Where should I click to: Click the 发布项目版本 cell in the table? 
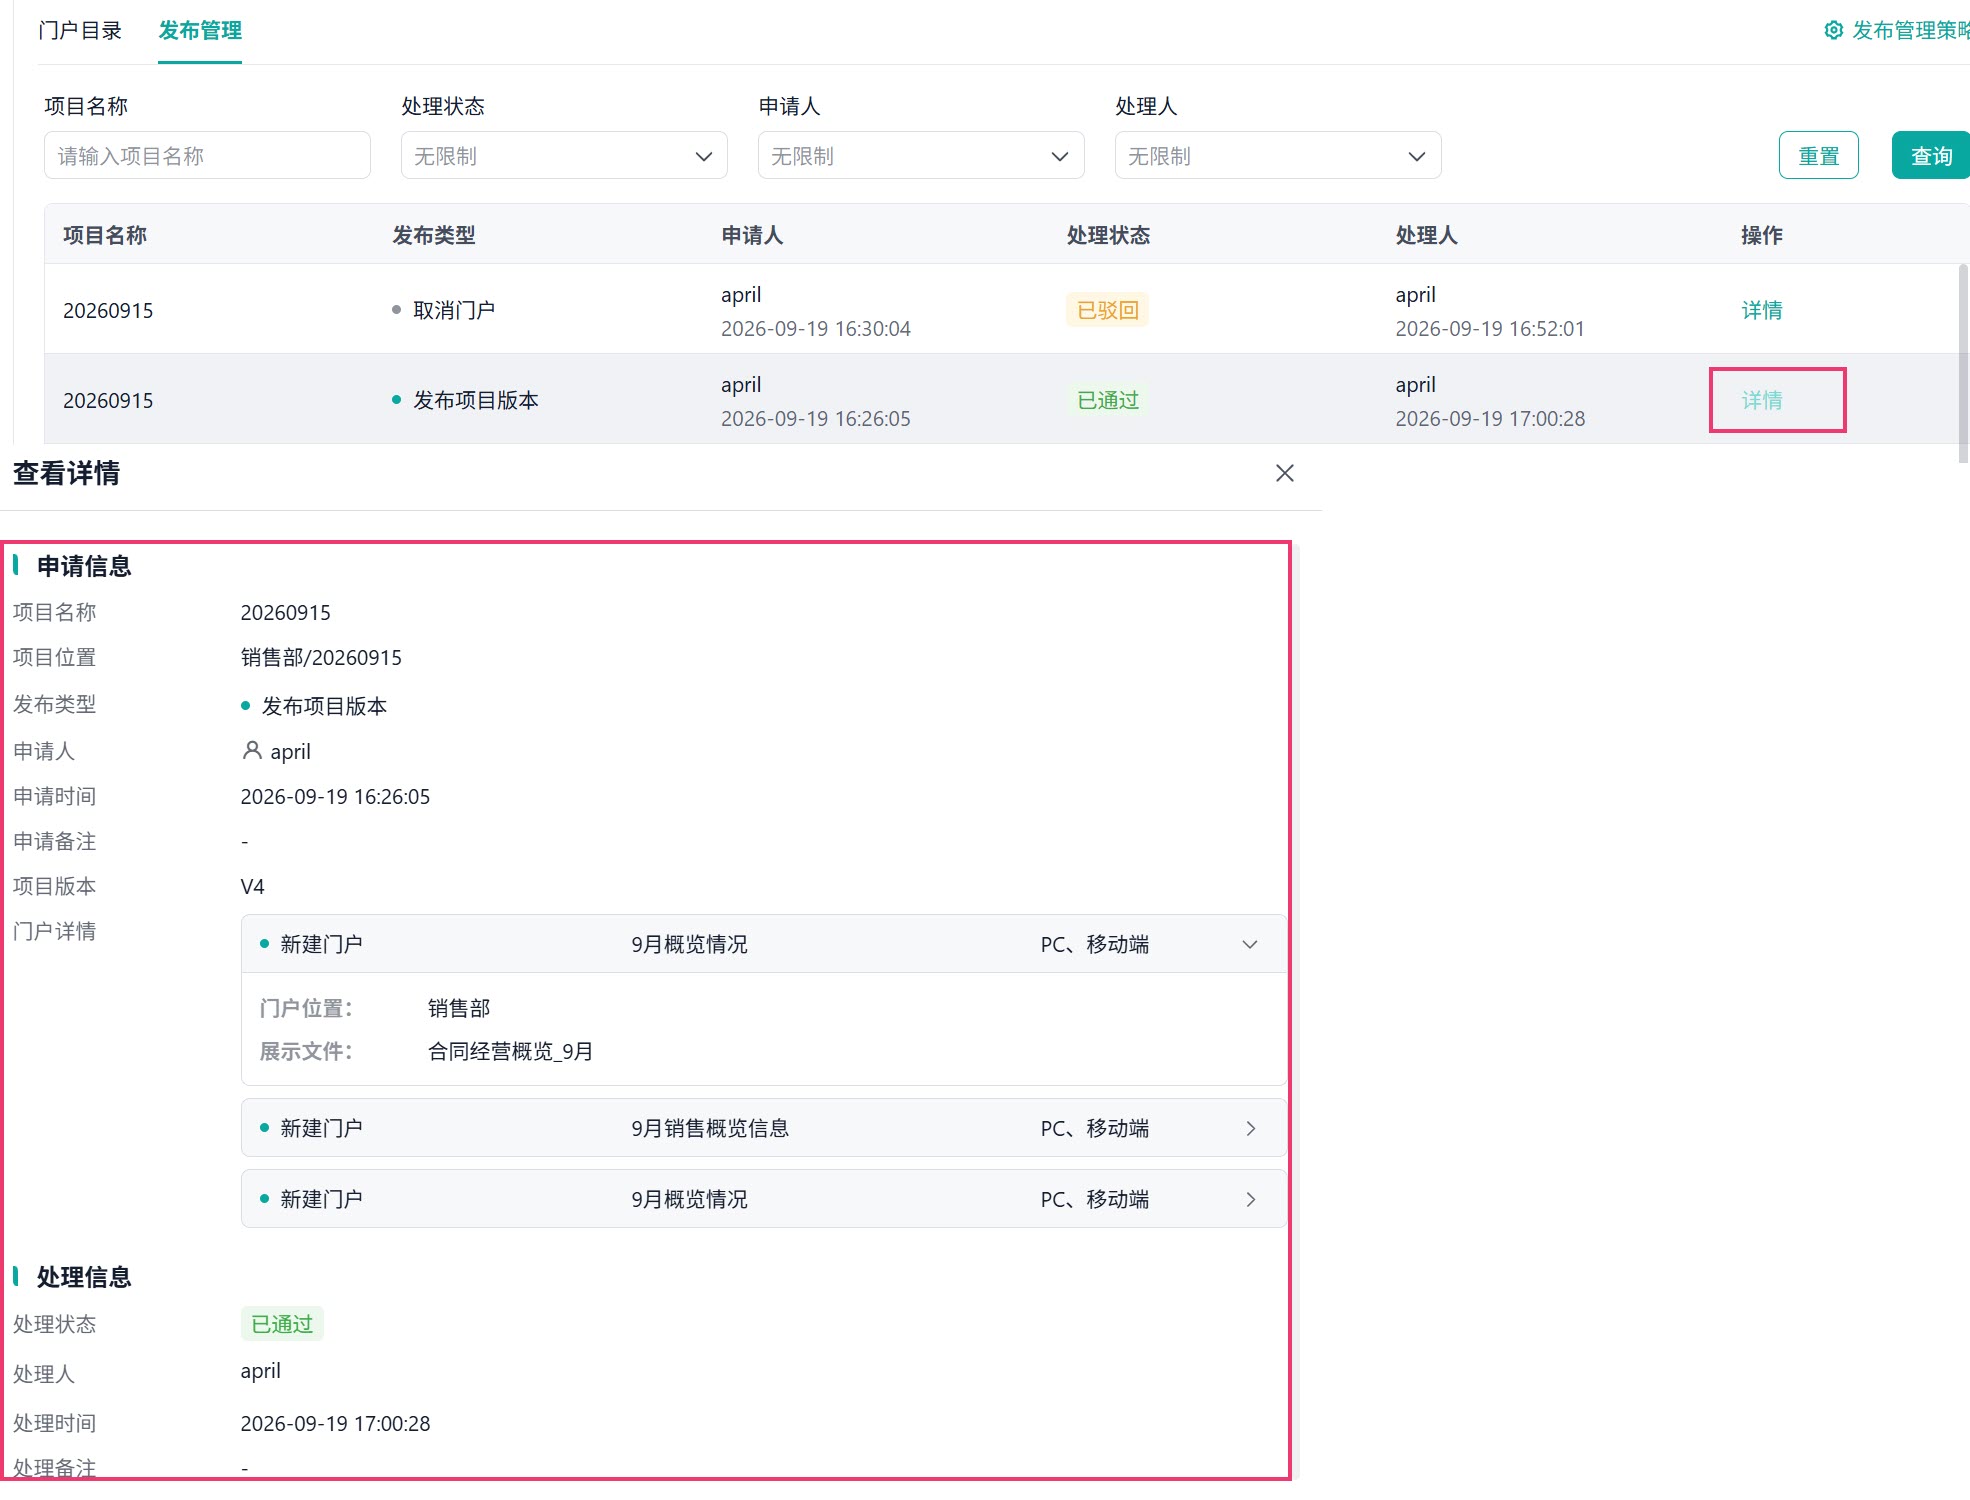pyautogui.click(x=465, y=400)
